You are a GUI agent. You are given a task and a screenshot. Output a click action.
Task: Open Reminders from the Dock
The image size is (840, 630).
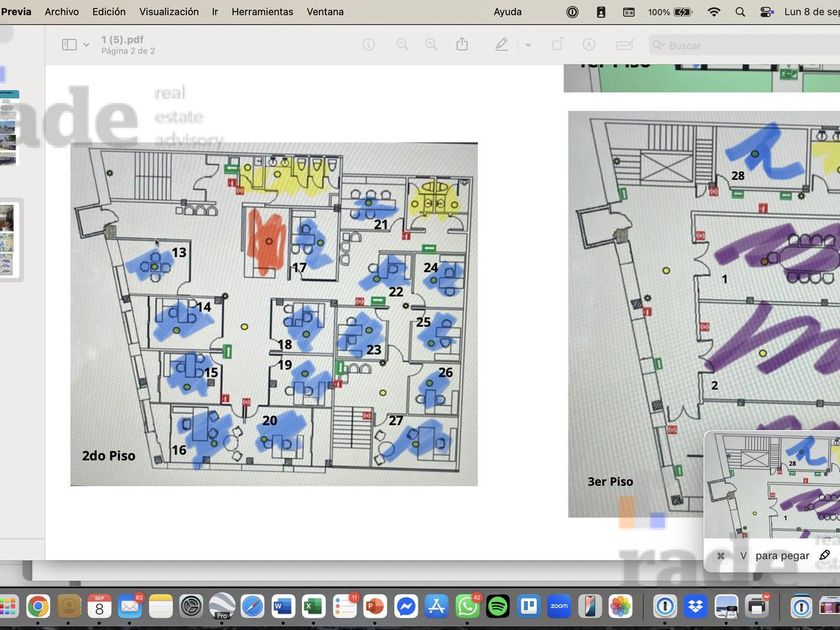coord(344,607)
